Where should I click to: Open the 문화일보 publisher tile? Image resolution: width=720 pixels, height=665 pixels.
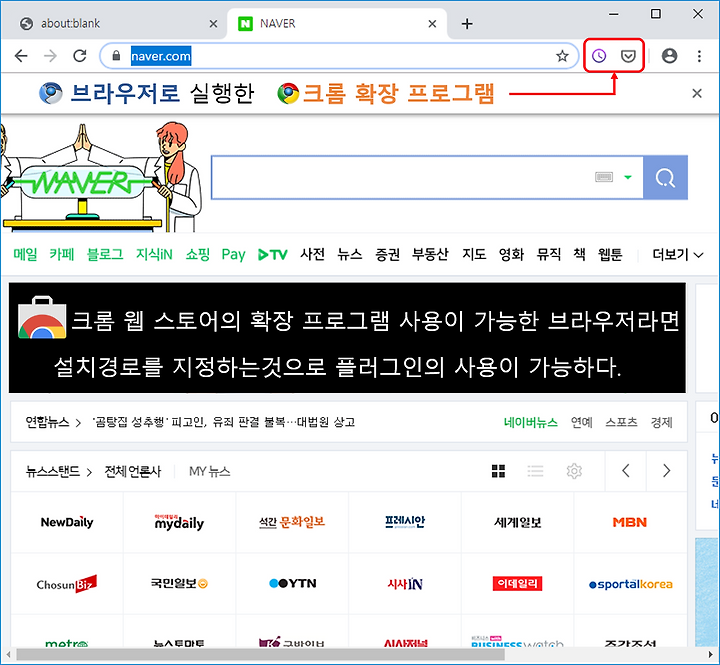(292, 522)
